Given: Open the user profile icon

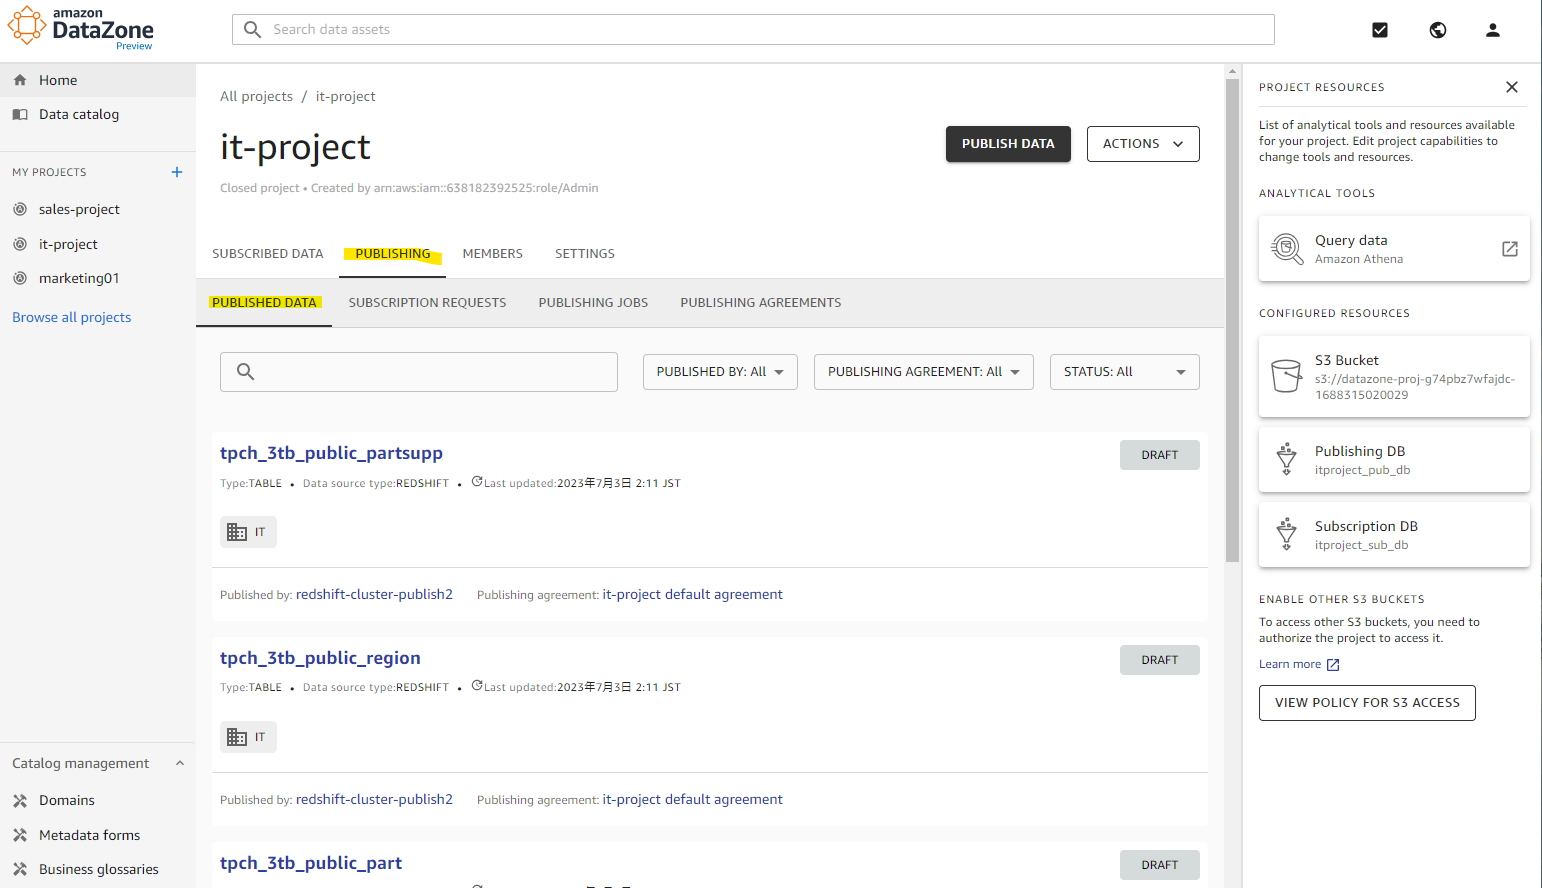Looking at the screenshot, I should point(1493,30).
